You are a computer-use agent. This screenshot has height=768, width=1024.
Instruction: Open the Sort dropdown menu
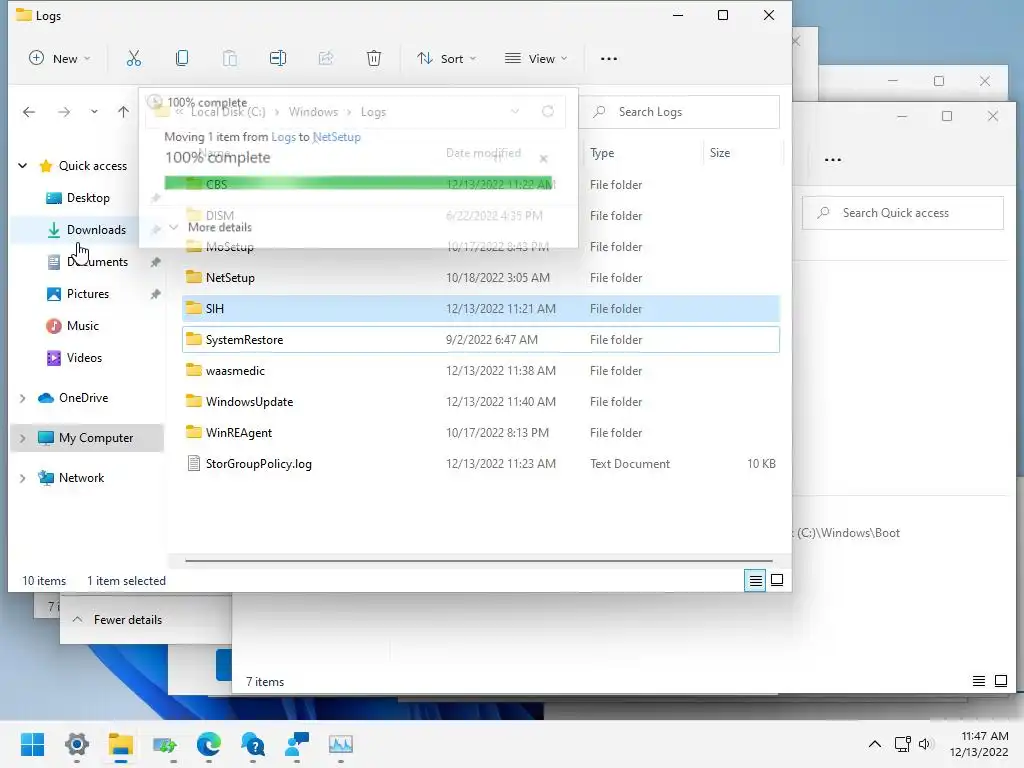[447, 59]
